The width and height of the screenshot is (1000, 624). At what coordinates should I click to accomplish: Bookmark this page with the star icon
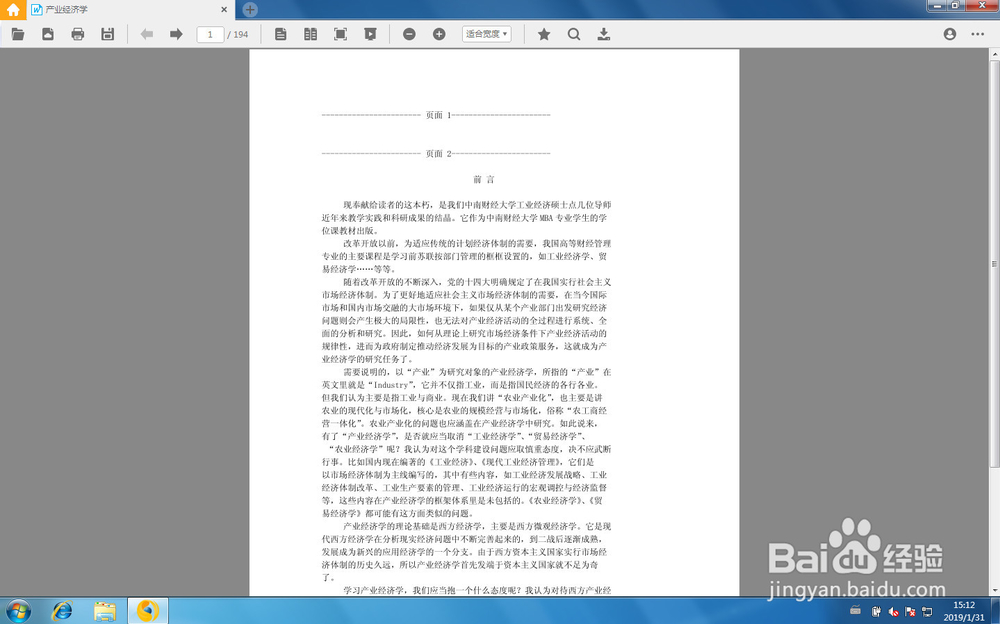pyautogui.click(x=543, y=33)
